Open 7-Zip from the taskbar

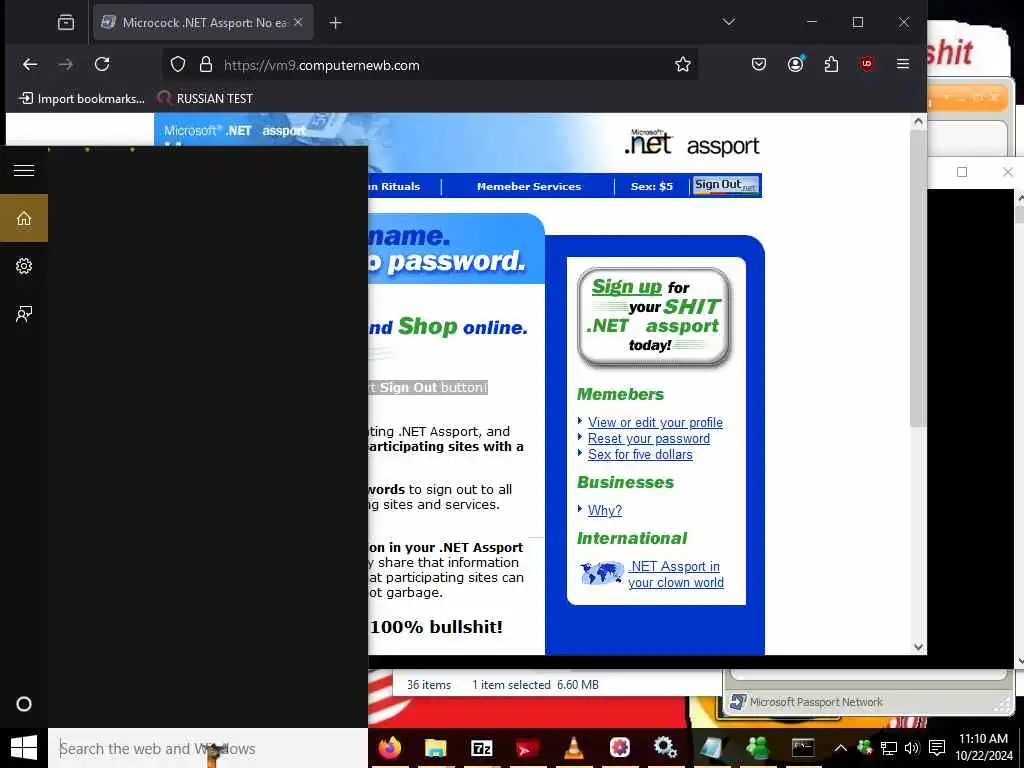[481, 748]
